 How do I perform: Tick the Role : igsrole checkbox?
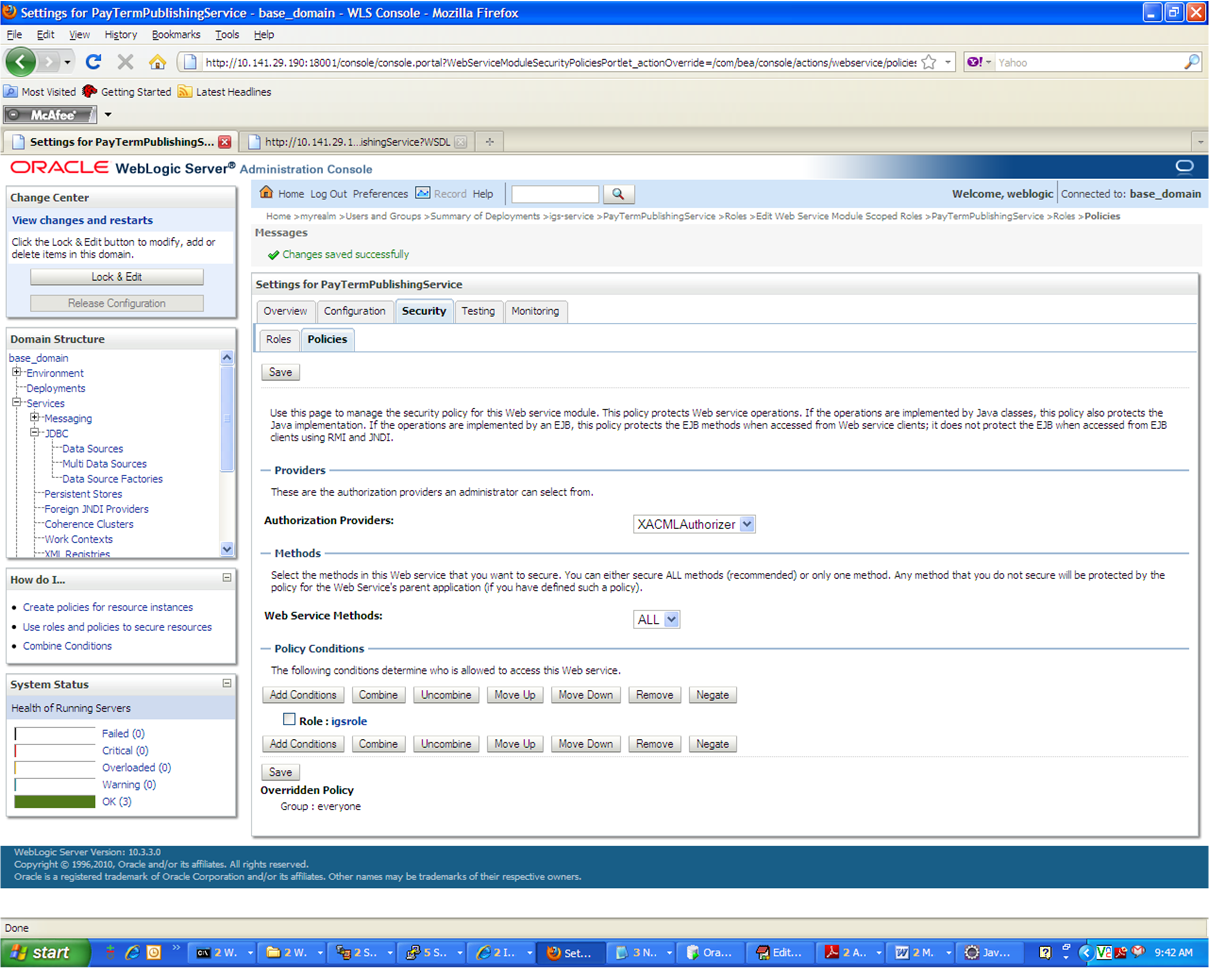(289, 719)
